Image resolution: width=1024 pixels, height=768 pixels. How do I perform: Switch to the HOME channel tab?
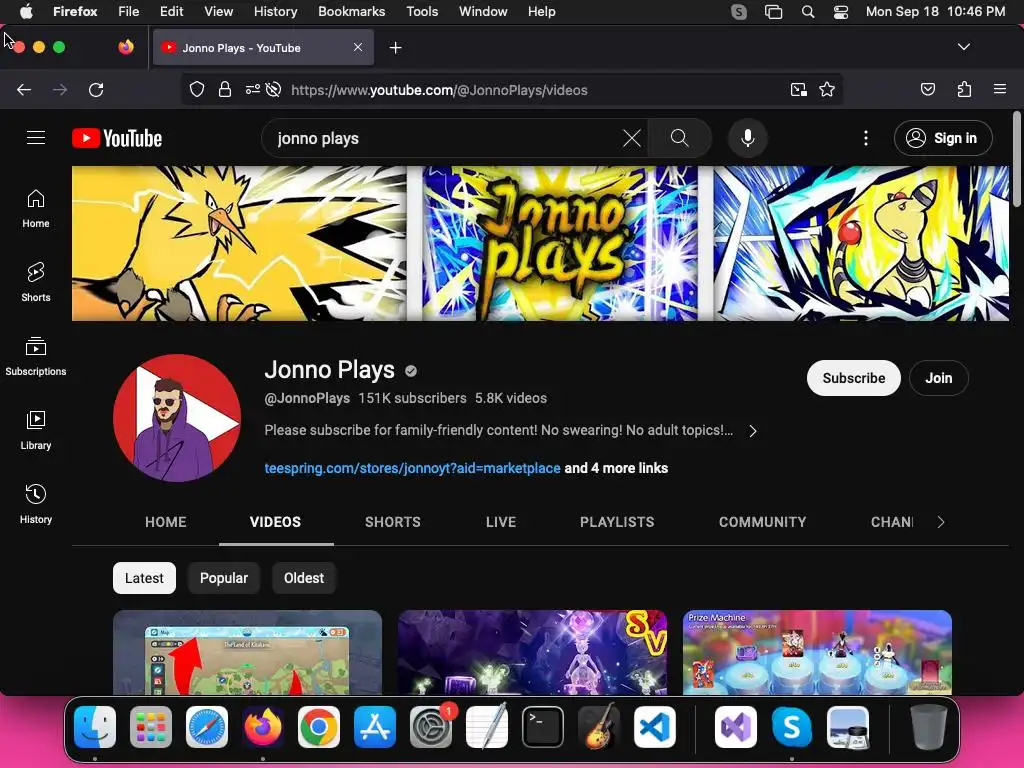[166, 522]
